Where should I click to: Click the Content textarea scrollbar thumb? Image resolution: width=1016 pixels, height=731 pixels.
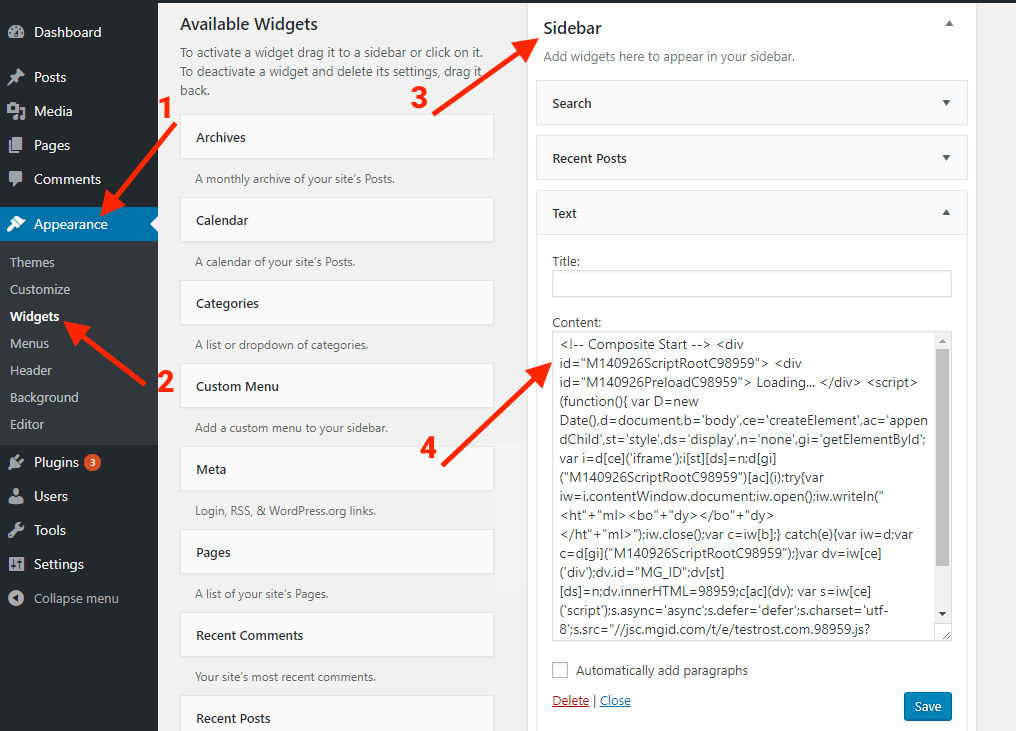pyautogui.click(x=943, y=457)
